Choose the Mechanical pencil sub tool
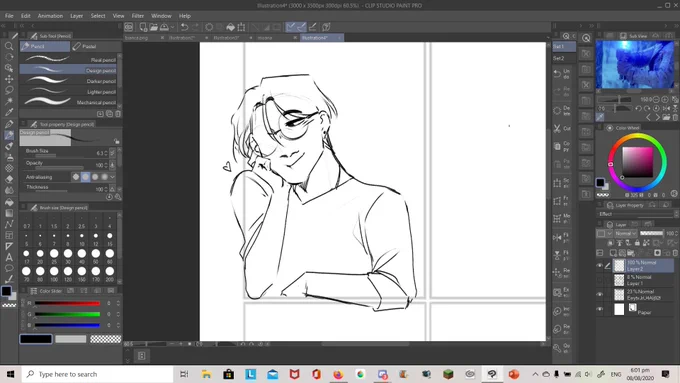Viewport: 680px width, 383px height. (x=68, y=102)
